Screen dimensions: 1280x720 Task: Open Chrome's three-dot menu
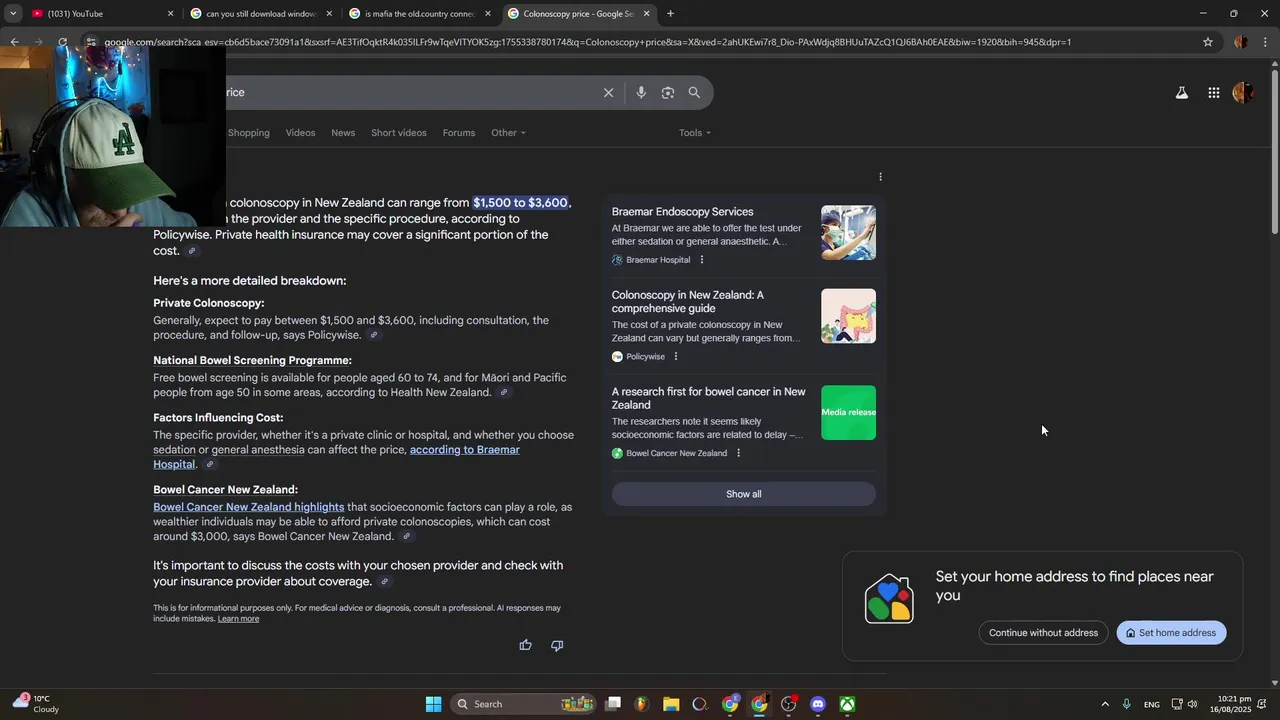1265,42
